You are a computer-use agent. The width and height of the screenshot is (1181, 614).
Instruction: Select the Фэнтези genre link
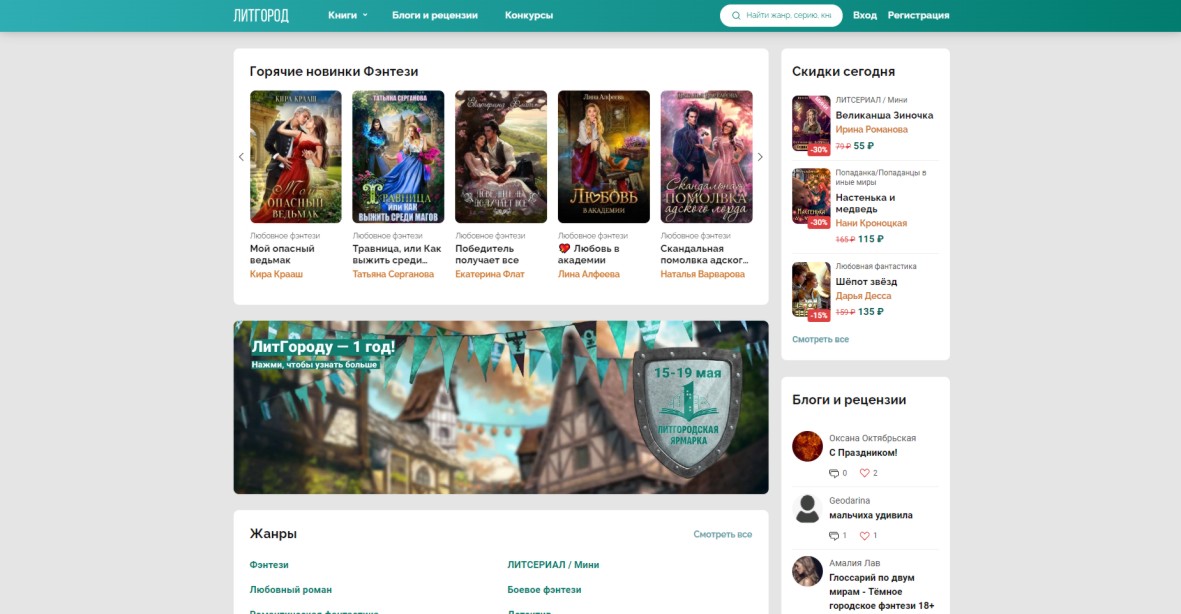coord(269,565)
